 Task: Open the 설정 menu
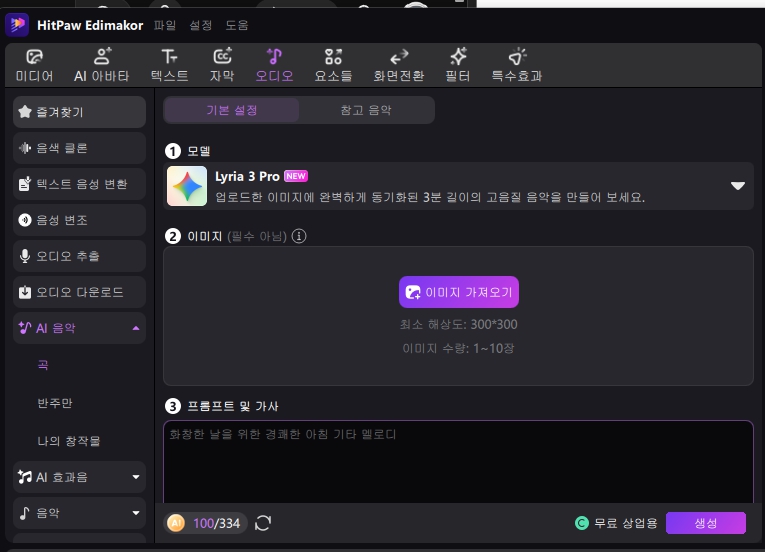(x=201, y=25)
